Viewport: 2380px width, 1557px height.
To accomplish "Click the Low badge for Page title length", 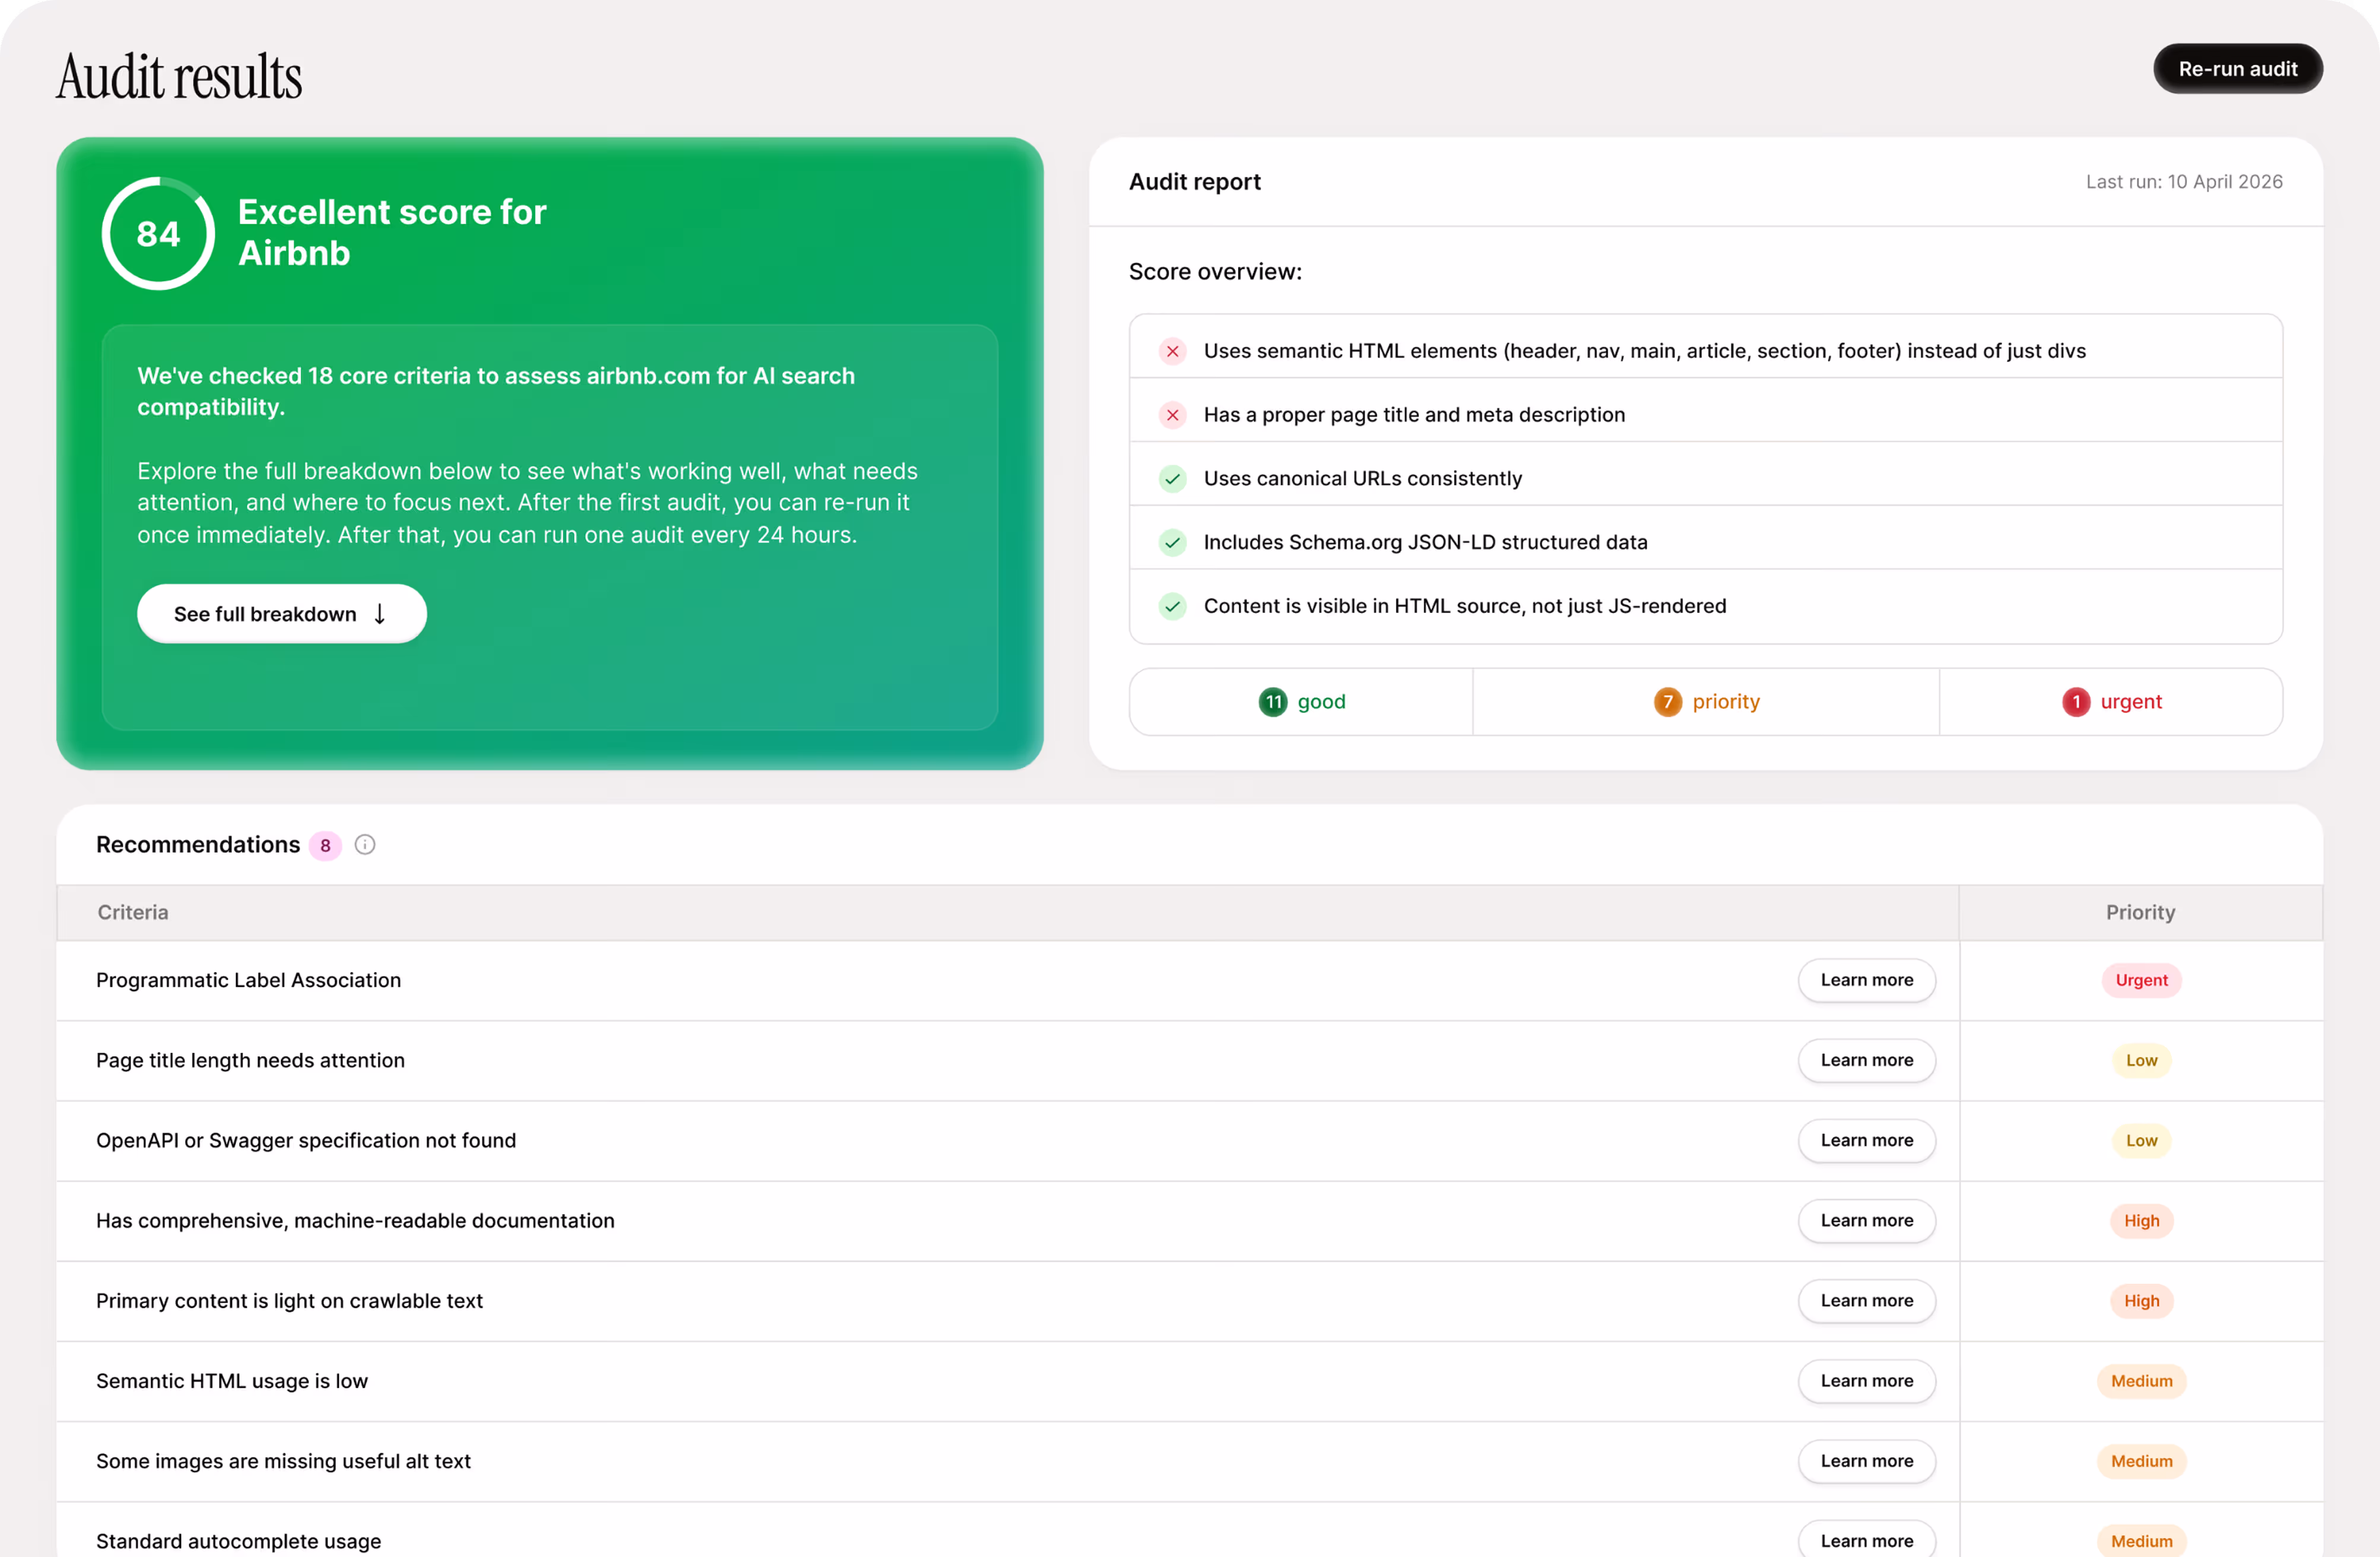I will pos(2141,1060).
